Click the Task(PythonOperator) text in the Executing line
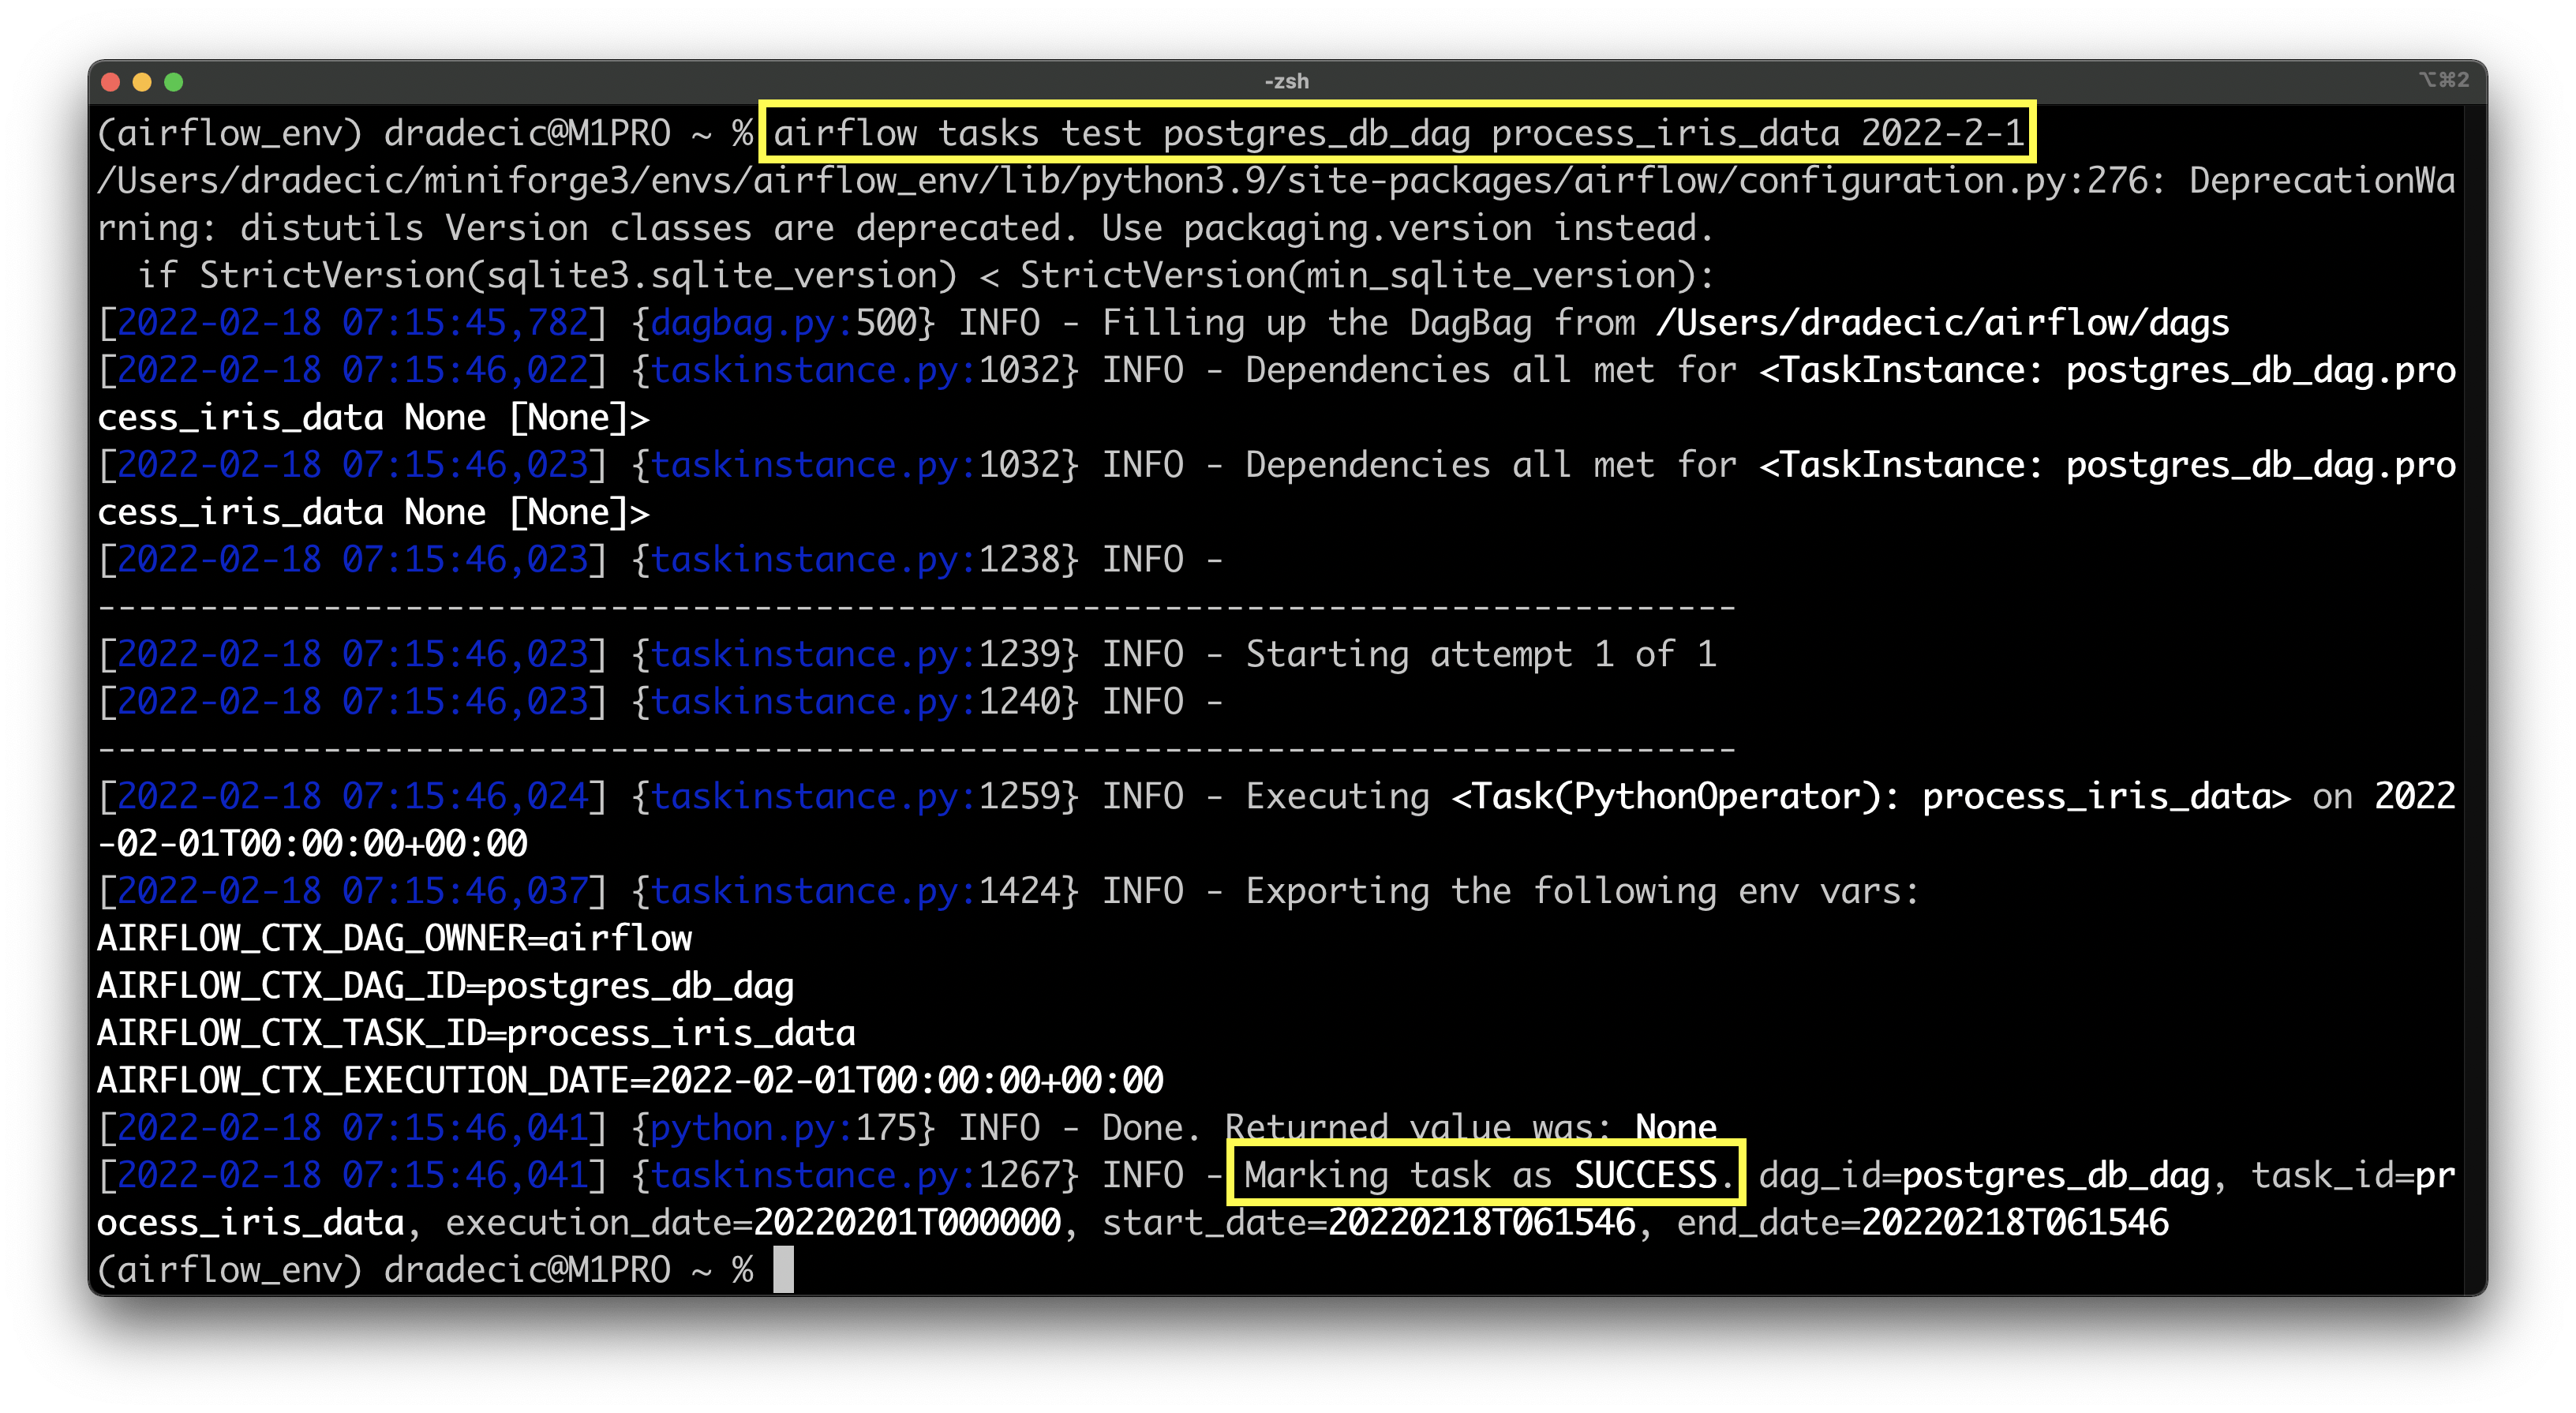 (1673, 796)
